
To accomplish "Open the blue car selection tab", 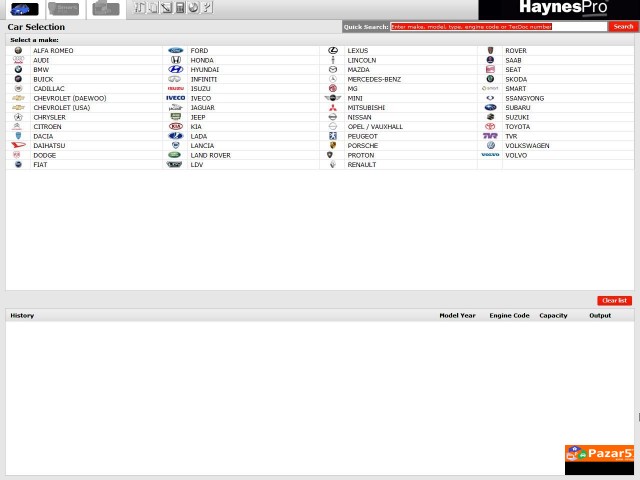I will pos(23,9).
